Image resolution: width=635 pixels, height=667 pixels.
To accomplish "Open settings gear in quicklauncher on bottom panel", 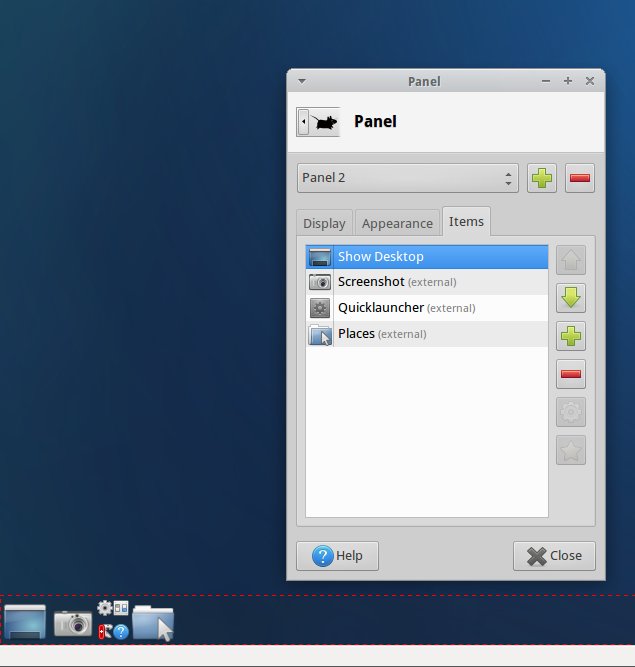I will point(105,608).
